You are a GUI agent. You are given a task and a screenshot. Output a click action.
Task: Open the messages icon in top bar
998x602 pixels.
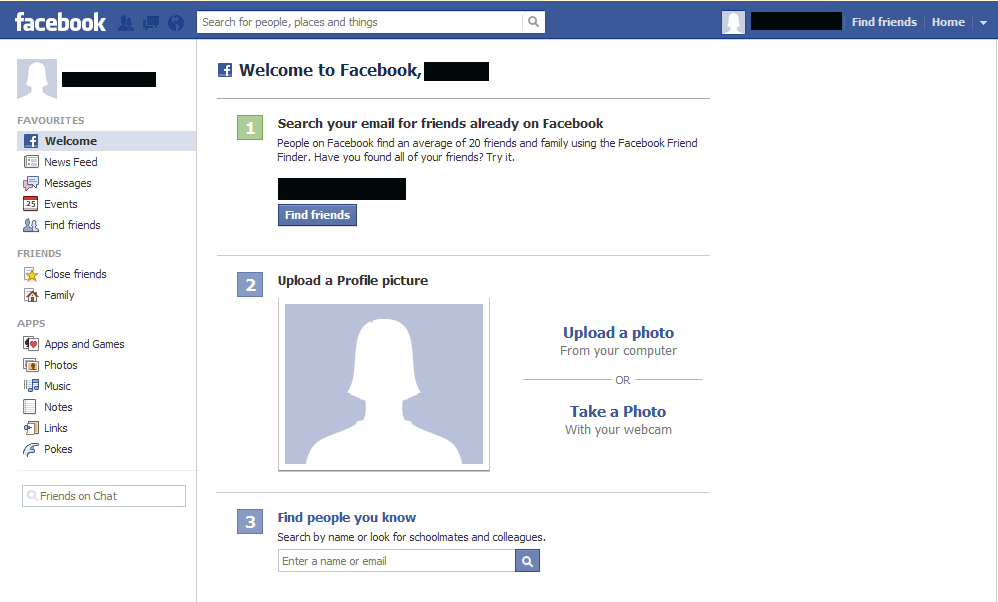point(150,21)
